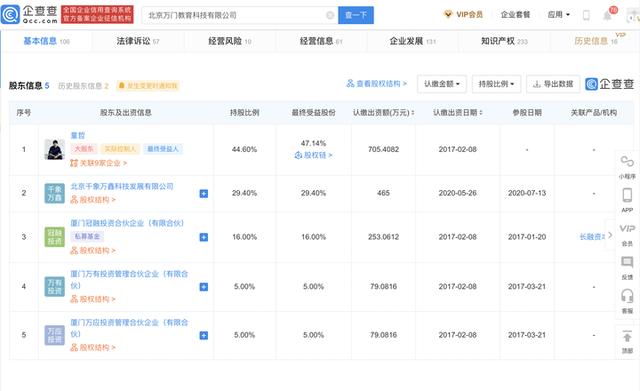
Task: Click 最终受益人 tag in row 1
Action: tap(162, 149)
